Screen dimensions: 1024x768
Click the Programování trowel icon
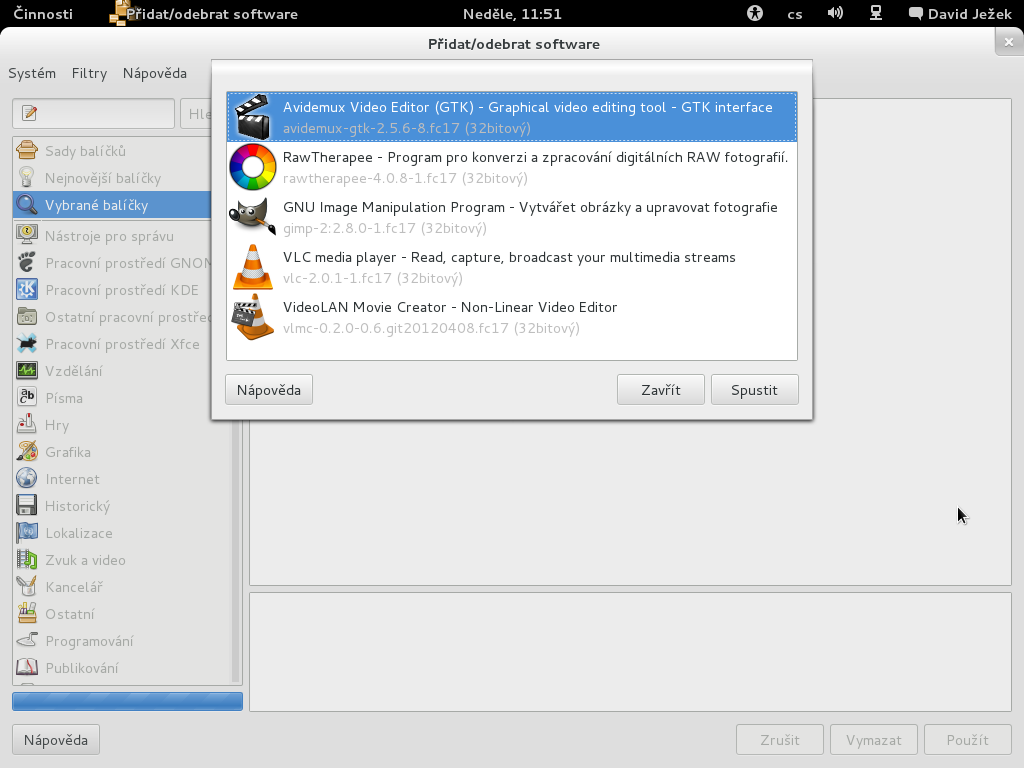click(x=27, y=641)
